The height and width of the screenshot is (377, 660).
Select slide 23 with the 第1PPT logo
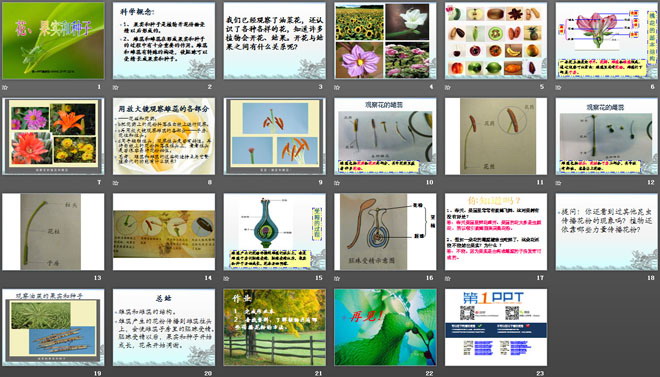[x=496, y=327]
